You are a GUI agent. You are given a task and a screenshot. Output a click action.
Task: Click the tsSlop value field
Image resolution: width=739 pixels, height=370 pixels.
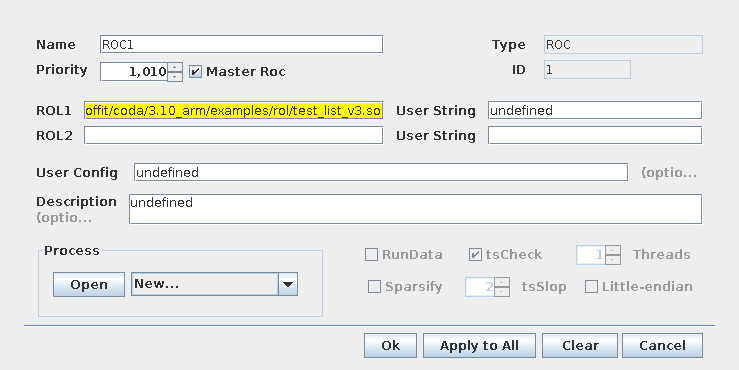click(480, 287)
